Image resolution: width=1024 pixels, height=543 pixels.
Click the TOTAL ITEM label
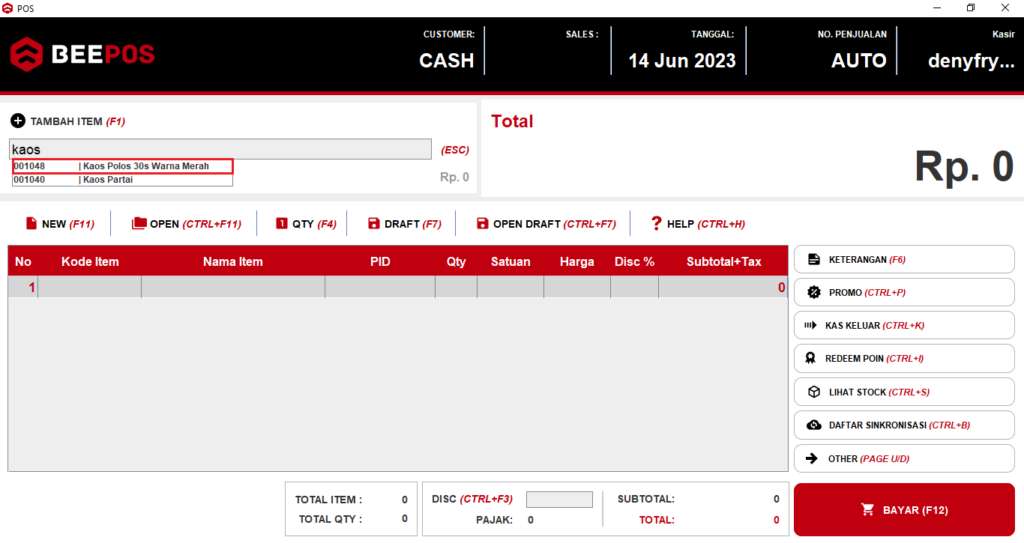pyautogui.click(x=328, y=499)
